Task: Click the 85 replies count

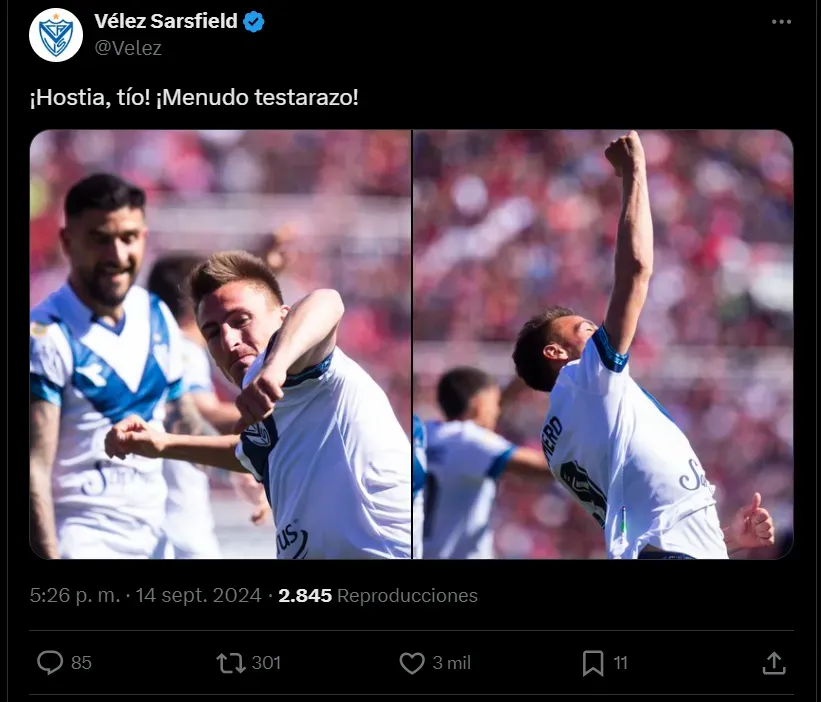Action: (x=82, y=662)
